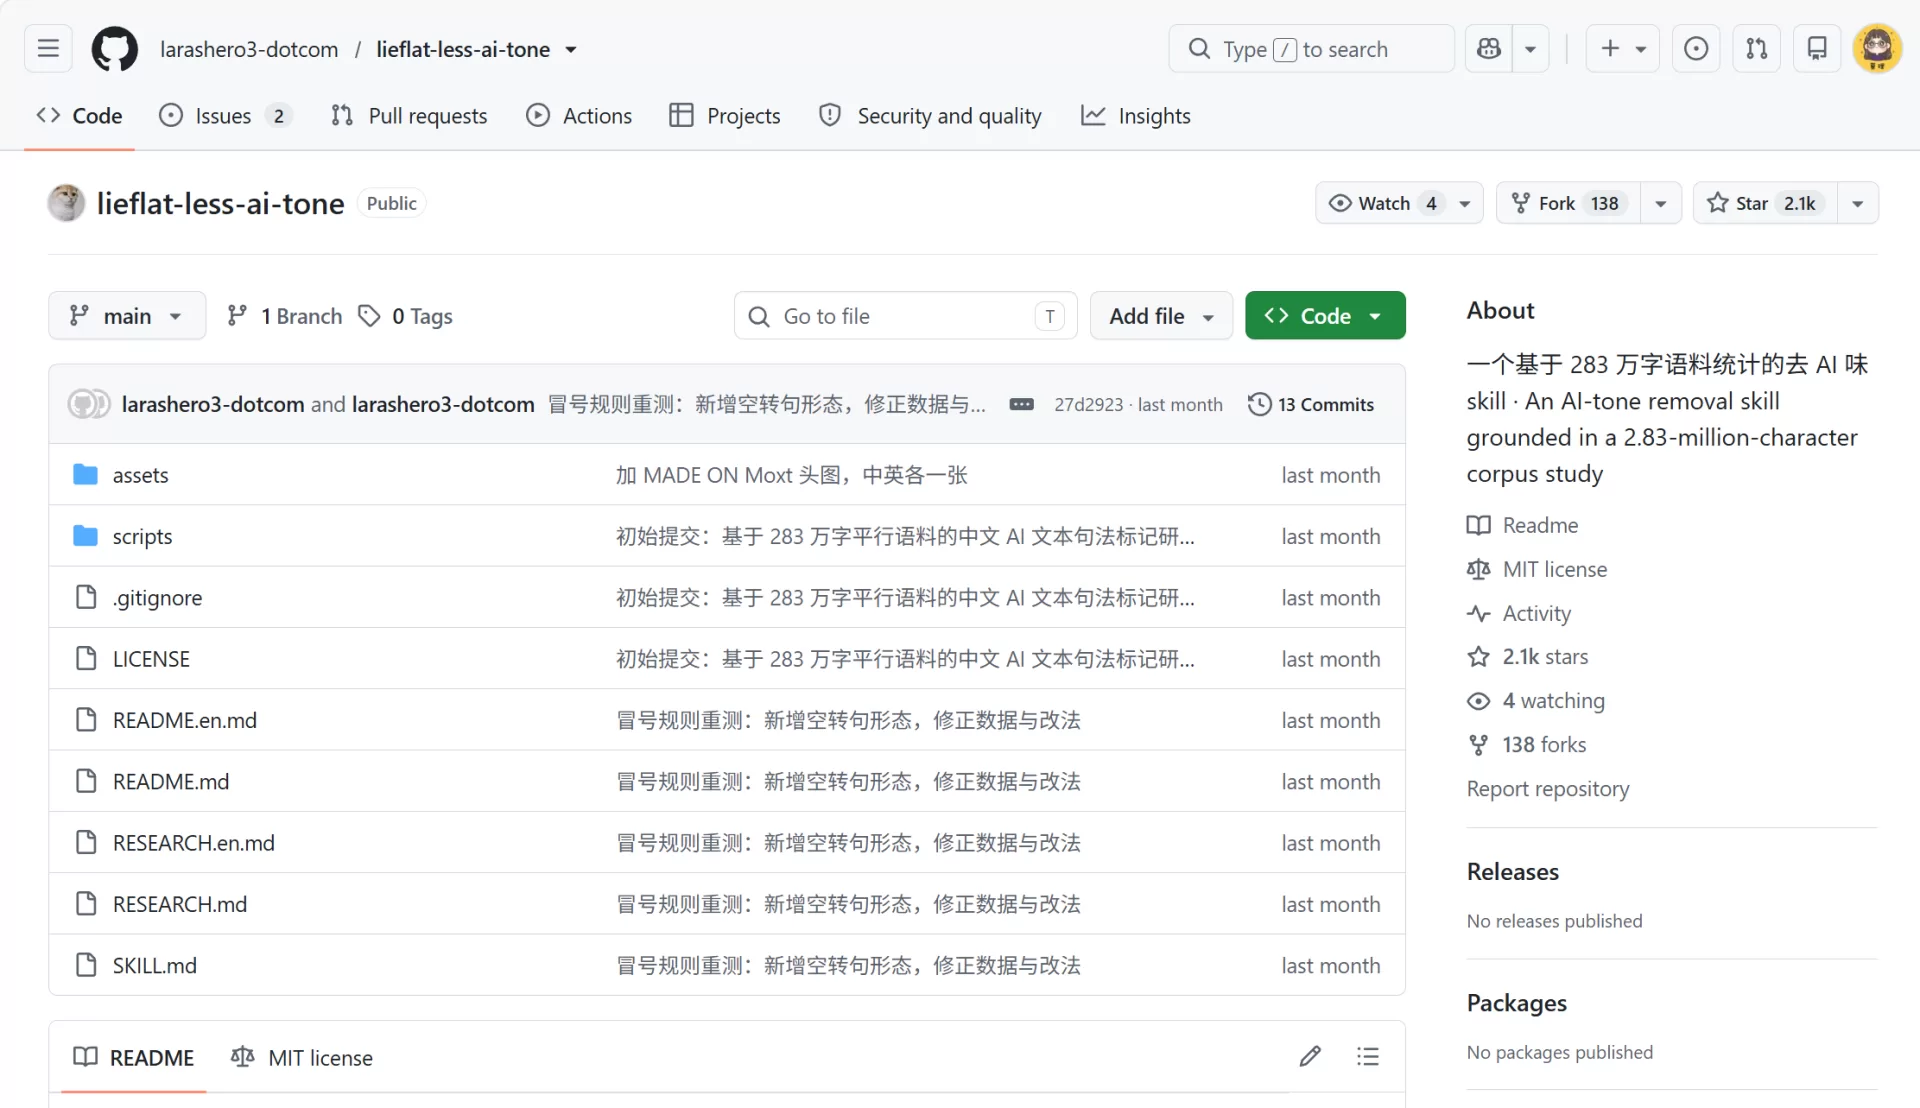The image size is (1920, 1108).
Task: Toggle Watch on this repository
Action: pos(1382,203)
